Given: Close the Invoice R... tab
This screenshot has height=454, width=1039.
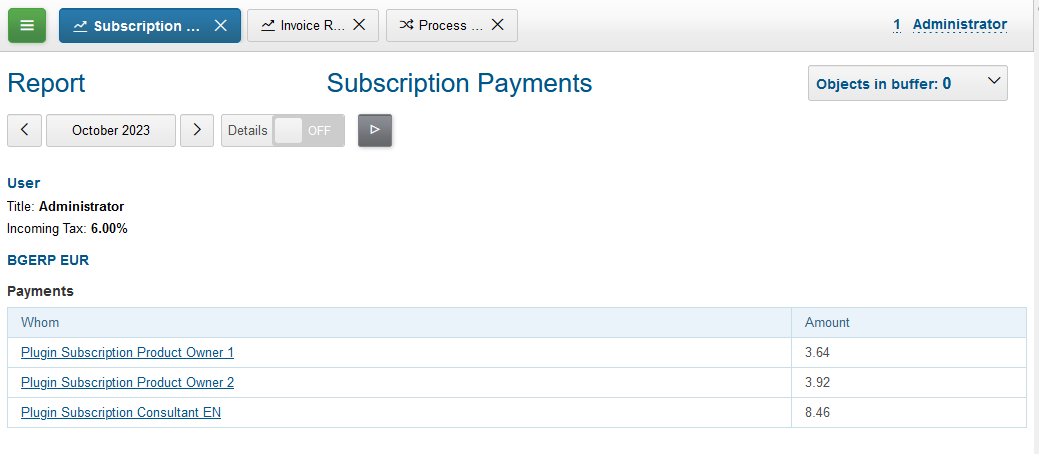Looking at the screenshot, I should tap(359, 26).
